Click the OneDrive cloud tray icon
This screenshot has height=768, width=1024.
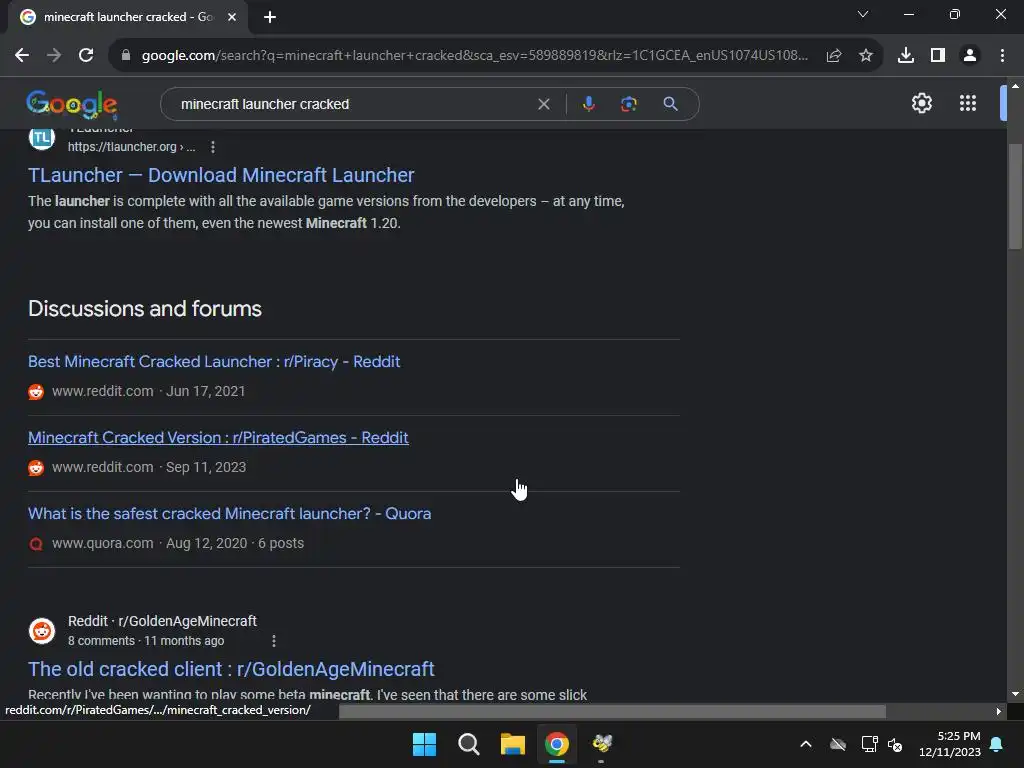(838, 744)
